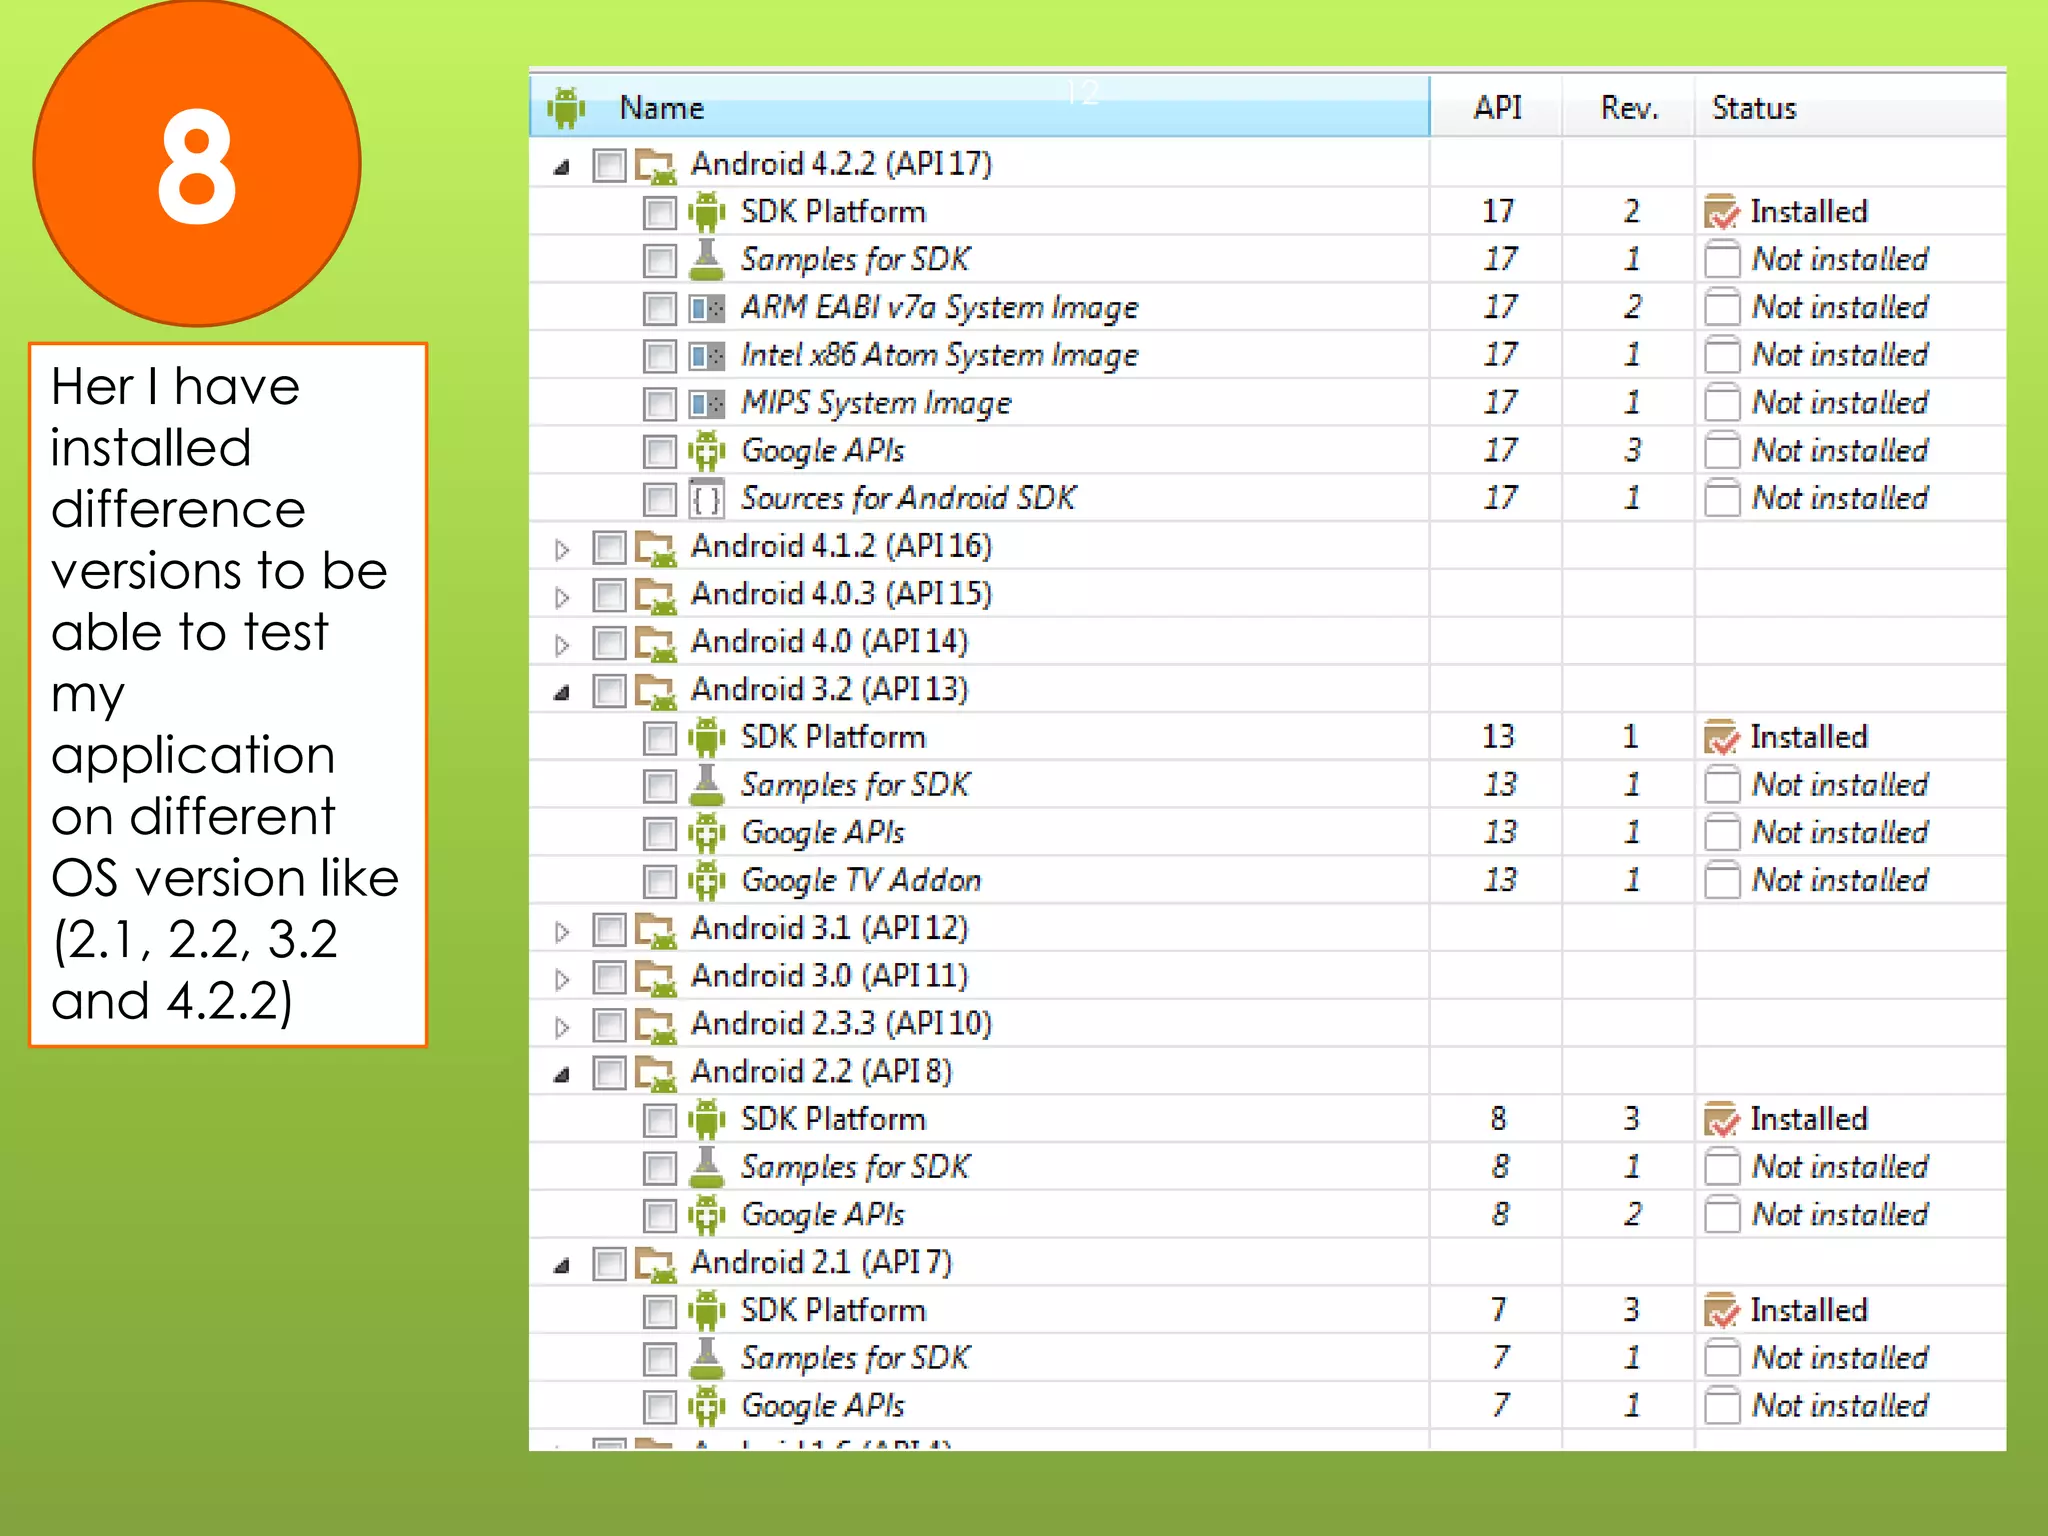Click Samples for SDK text under Android 3.2

855,785
